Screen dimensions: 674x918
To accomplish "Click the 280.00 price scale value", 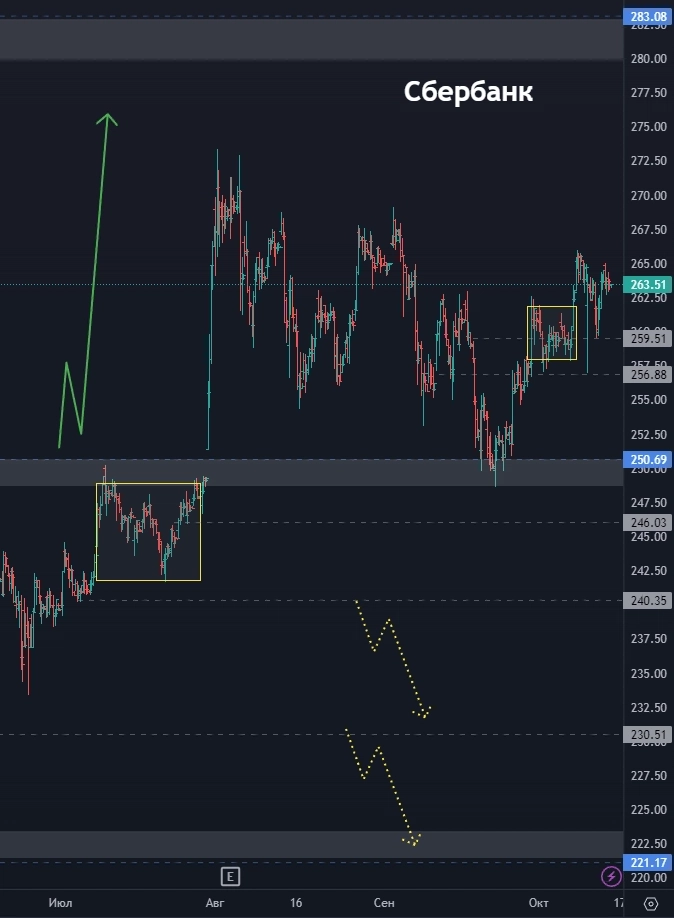I will pyautogui.click(x=648, y=59).
